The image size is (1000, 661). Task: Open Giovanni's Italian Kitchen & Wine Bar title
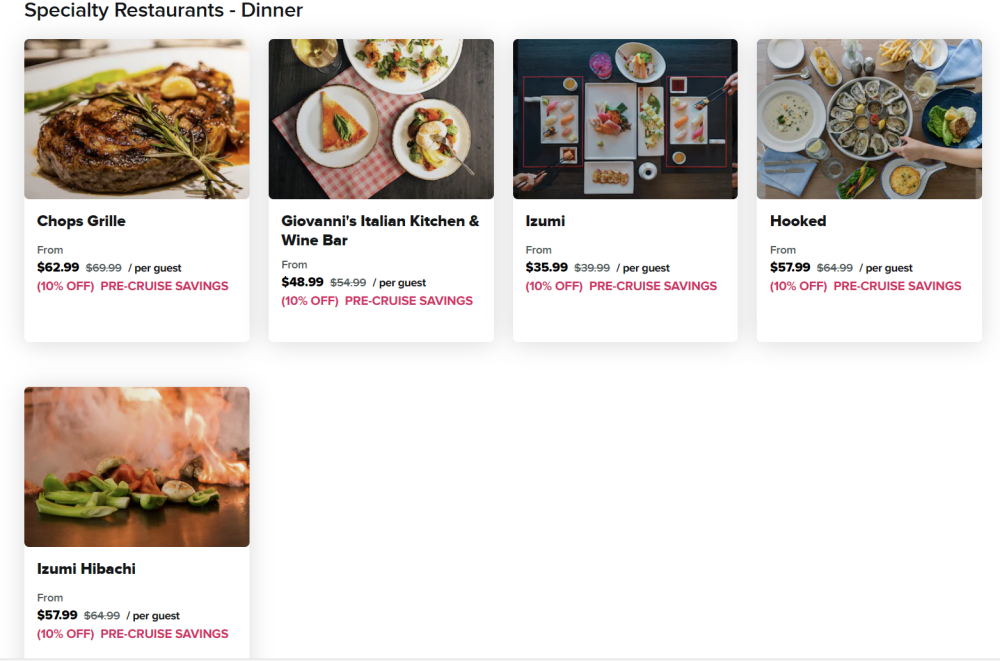pos(380,230)
